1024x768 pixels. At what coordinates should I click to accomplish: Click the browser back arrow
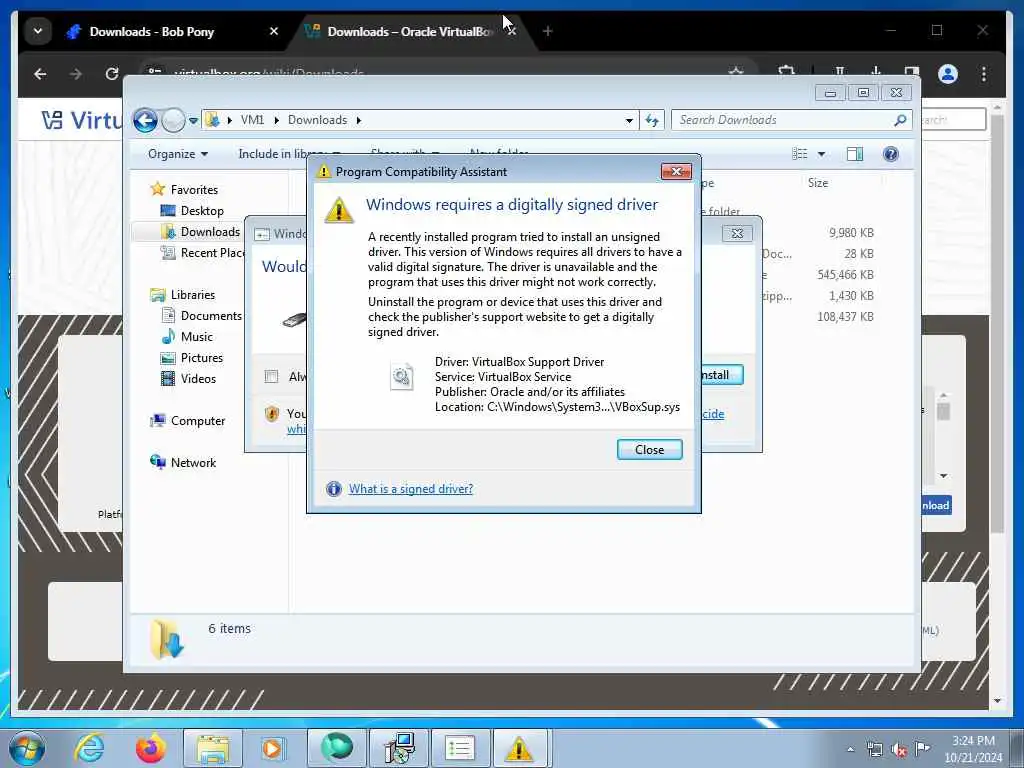coord(40,74)
